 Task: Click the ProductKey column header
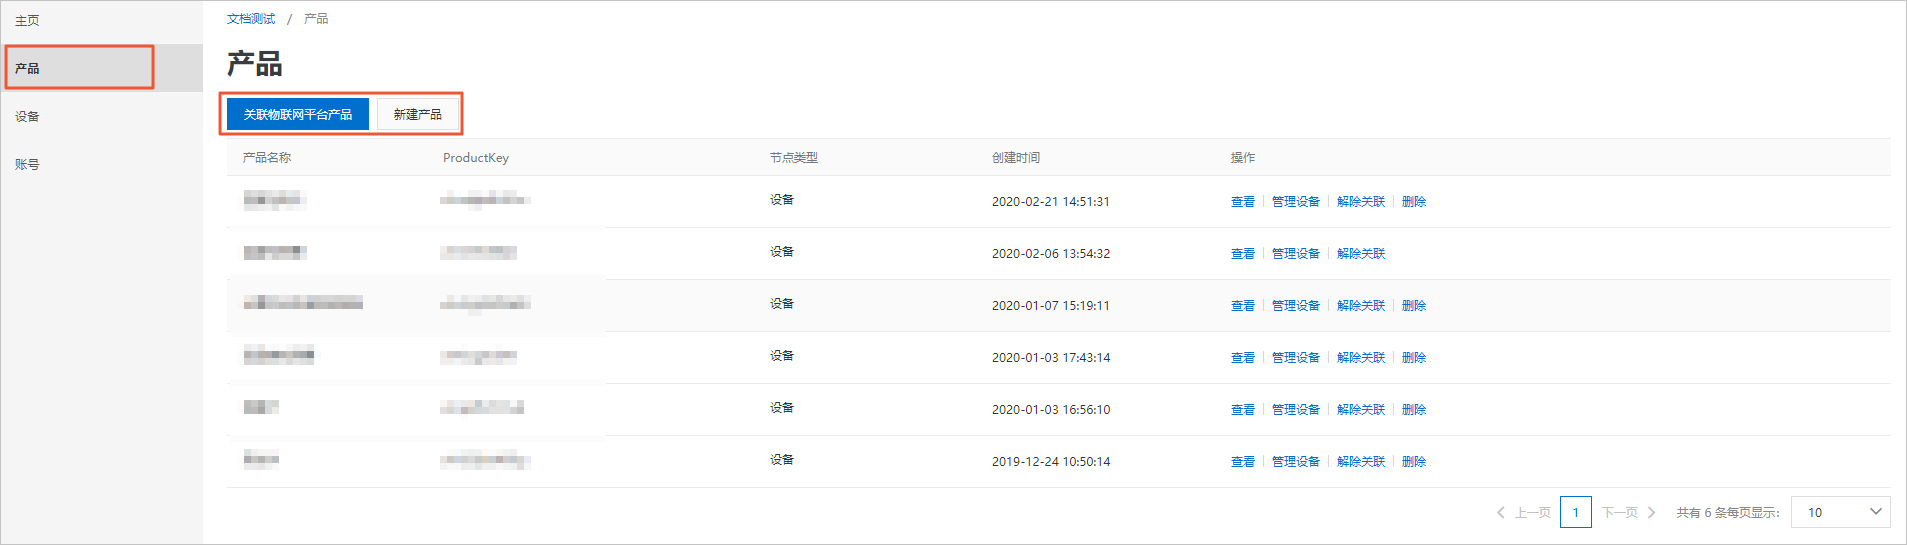click(x=476, y=158)
